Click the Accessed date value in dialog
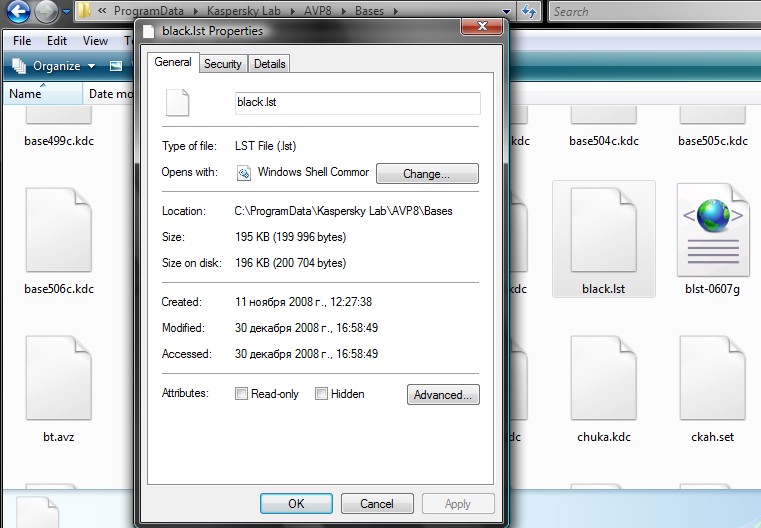Screen dimensions: 761x528 tap(306, 354)
